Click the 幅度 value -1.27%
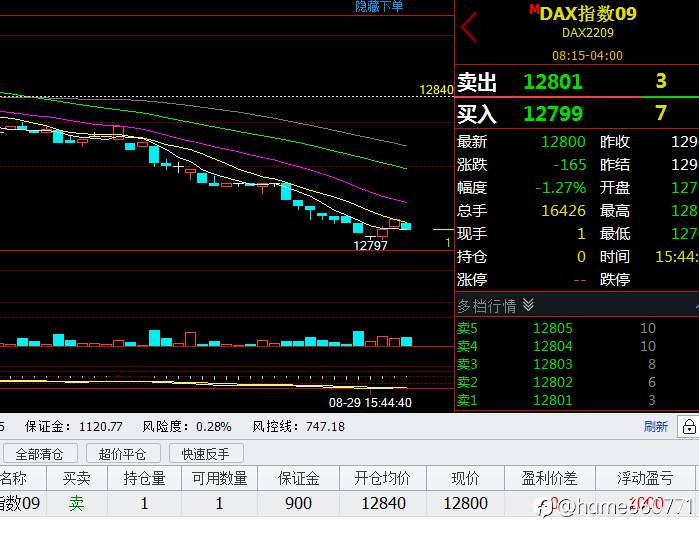This screenshot has width=699, height=541. (561, 188)
